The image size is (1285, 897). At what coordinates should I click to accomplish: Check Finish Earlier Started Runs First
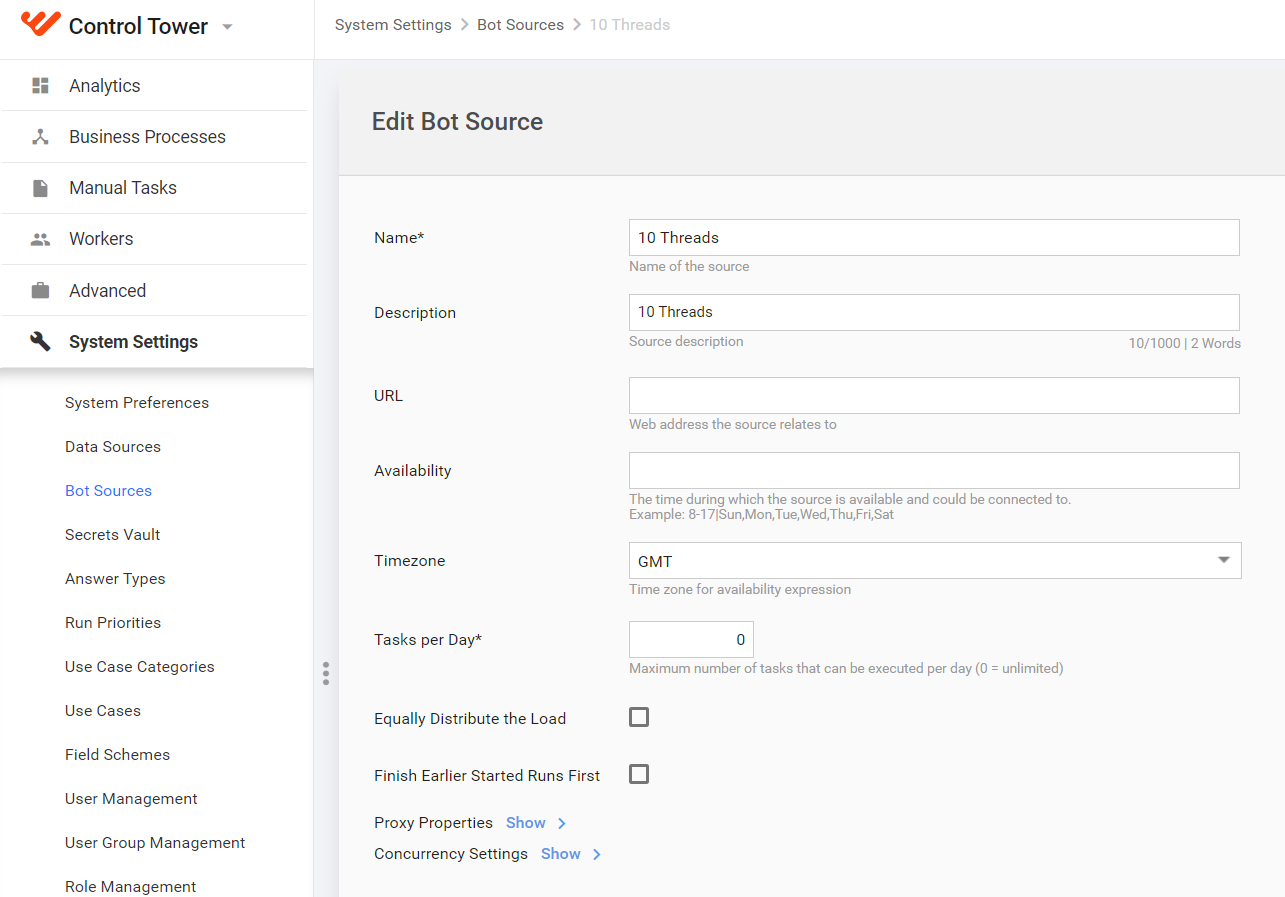pos(639,774)
